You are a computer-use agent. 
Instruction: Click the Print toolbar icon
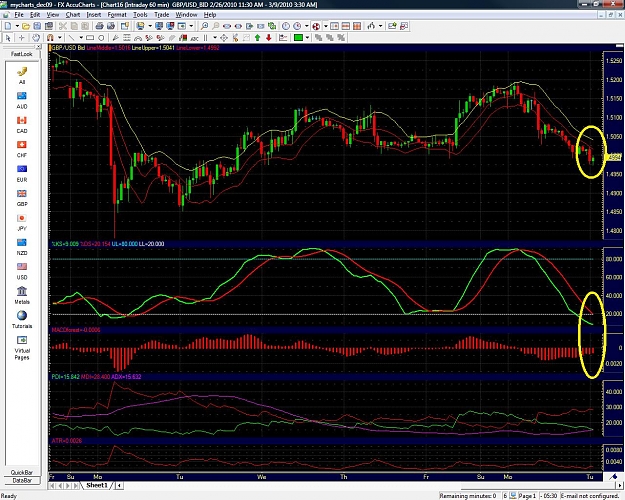click(x=99, y=26)
